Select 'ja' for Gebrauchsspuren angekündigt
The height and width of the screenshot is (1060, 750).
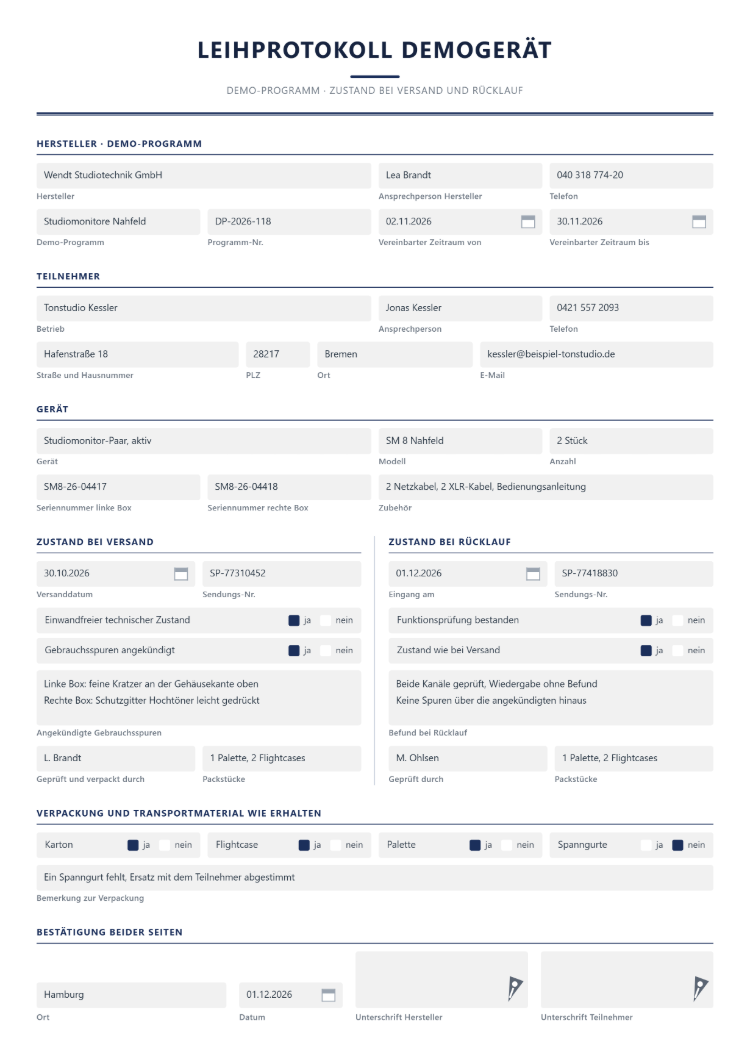294,650
